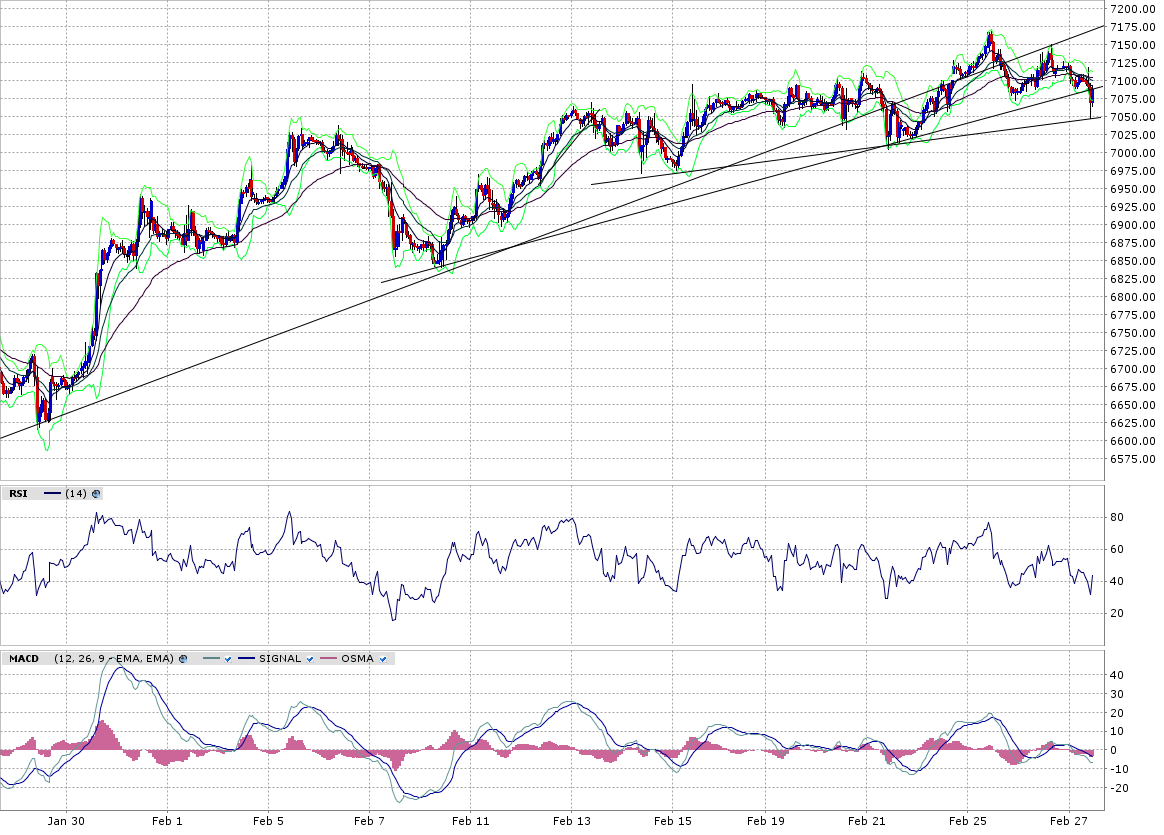Screen dimensions: 1164x835
Task: Click the teal MACD line color swatch
Action: point(209,658)
